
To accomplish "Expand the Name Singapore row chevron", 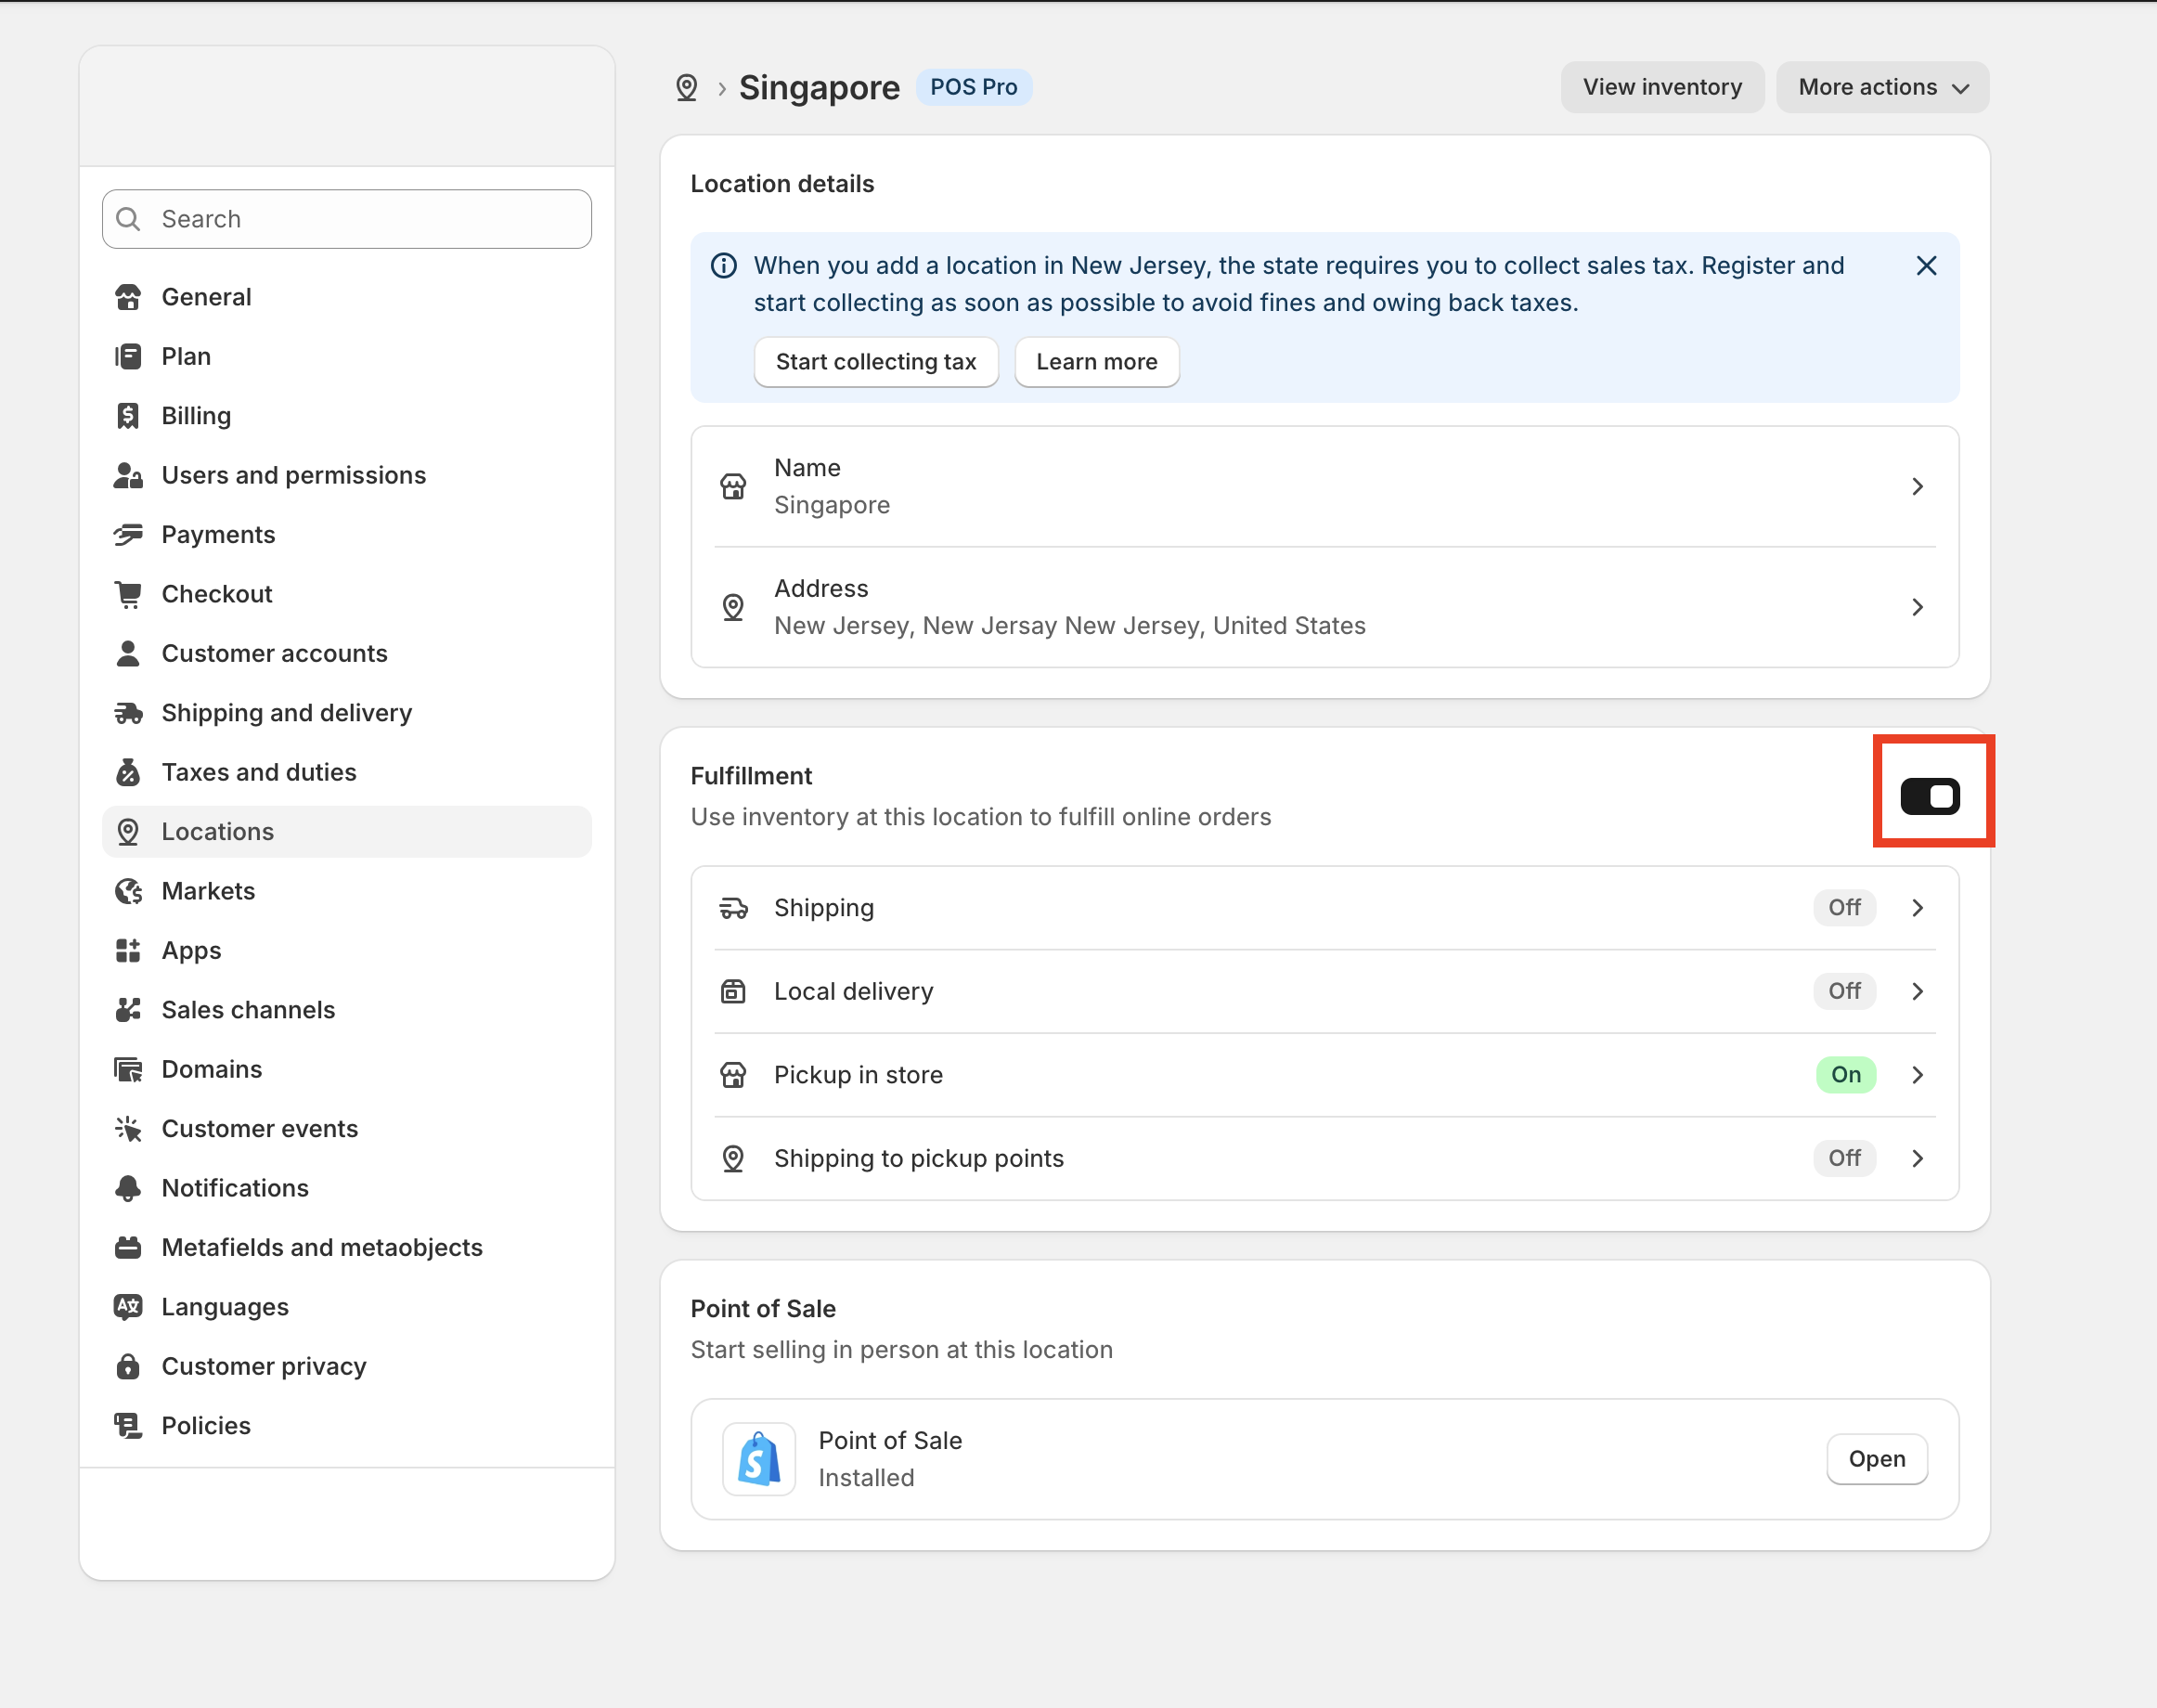I will pos(1917,487).
